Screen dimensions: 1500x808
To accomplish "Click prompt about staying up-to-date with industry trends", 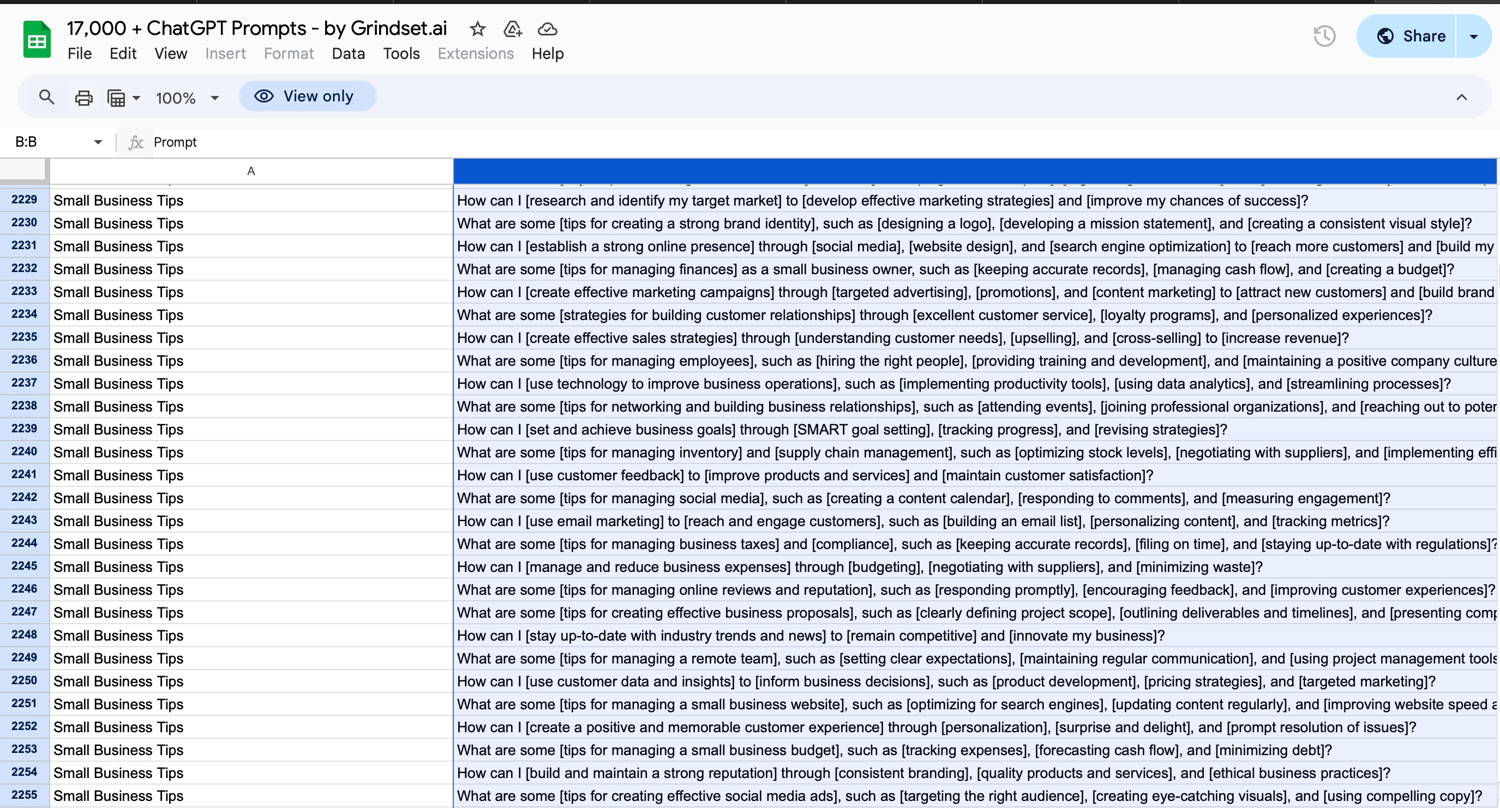I will point(976,635).
